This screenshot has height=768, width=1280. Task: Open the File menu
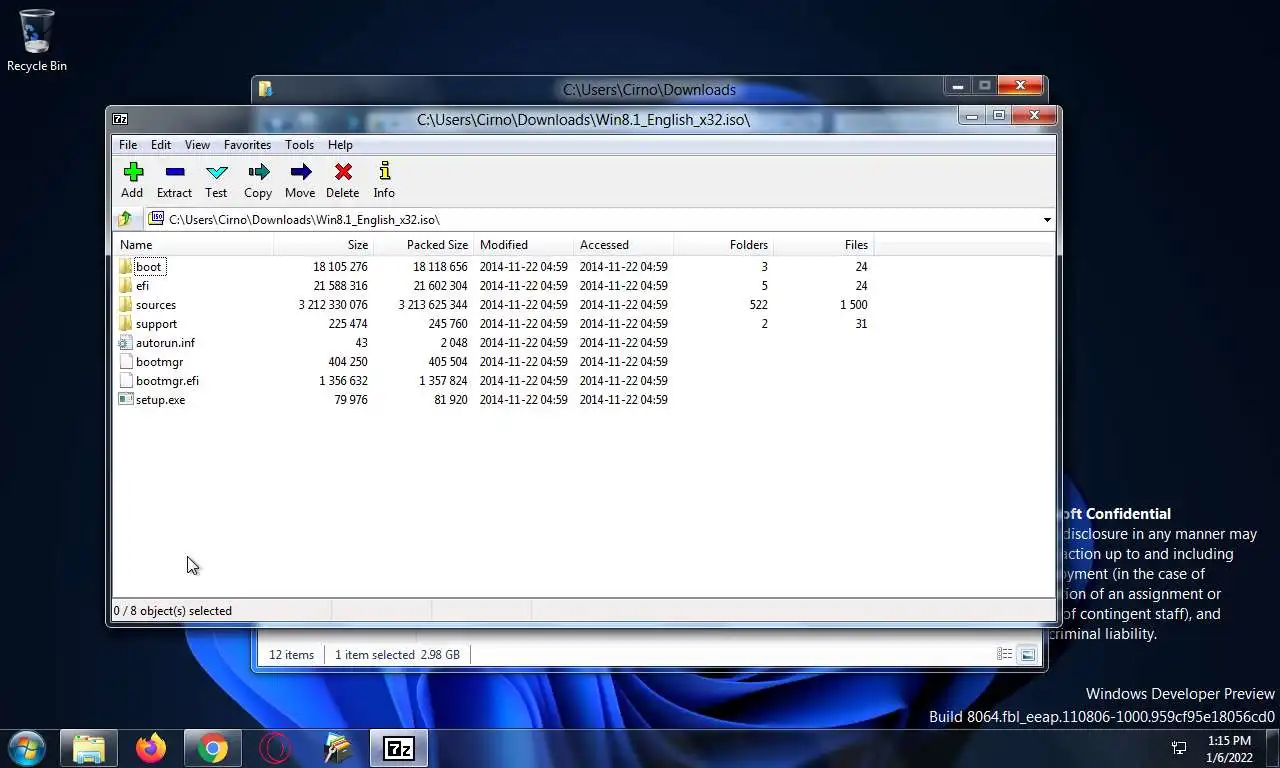pyautogui.click(x=128, y=145)
